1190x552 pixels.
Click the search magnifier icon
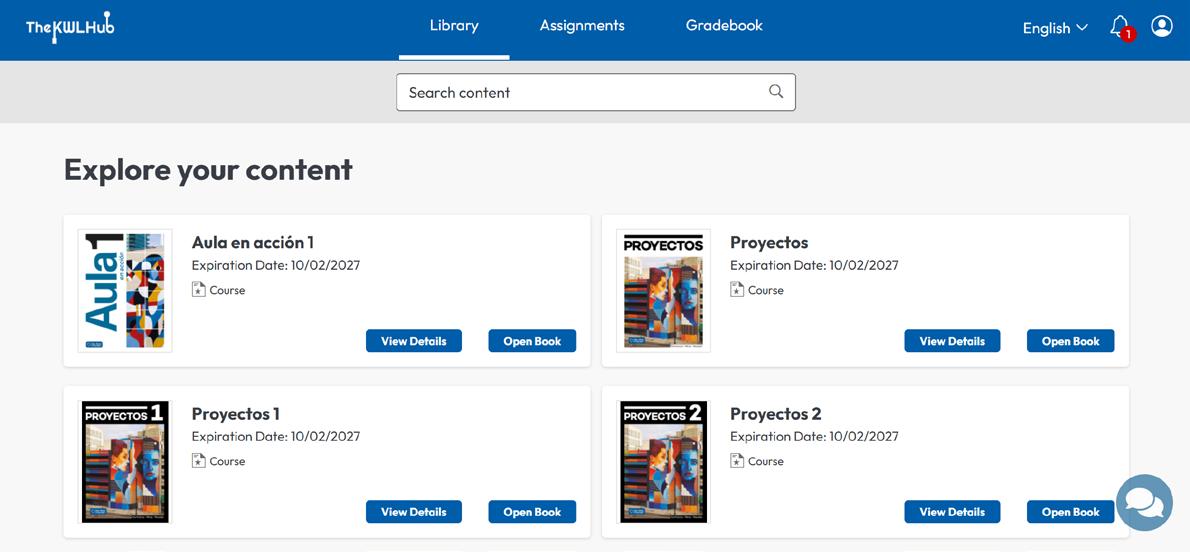[776, 92]
